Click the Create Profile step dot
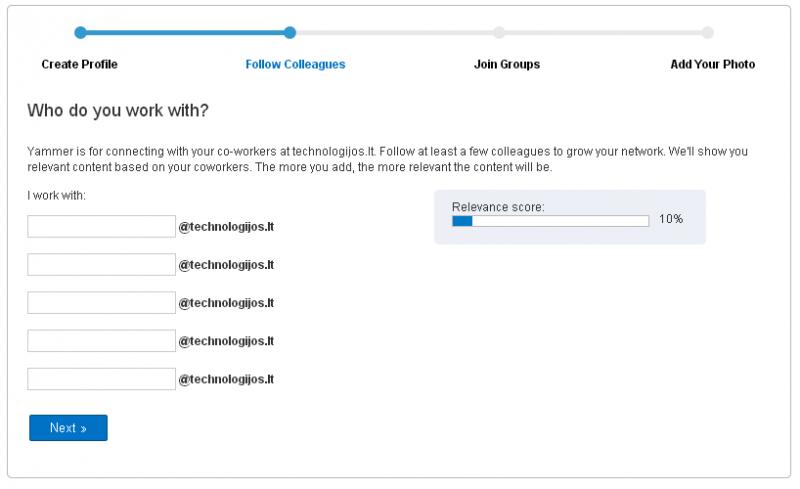The height and width of the screenshot is (489, 800). (x=80, y=33)
